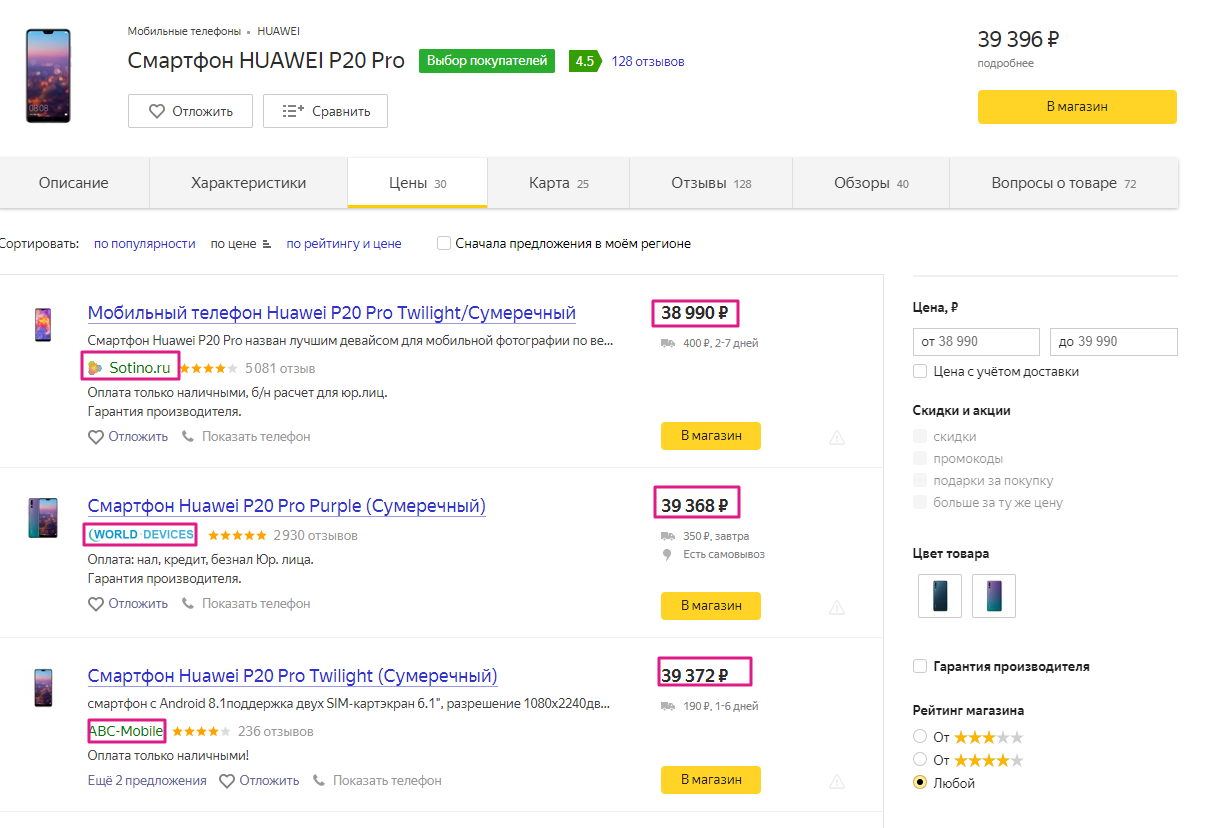Open the Характеристики tab
The height and width of the screenshot is (828, 1221).
pos(249,183)
